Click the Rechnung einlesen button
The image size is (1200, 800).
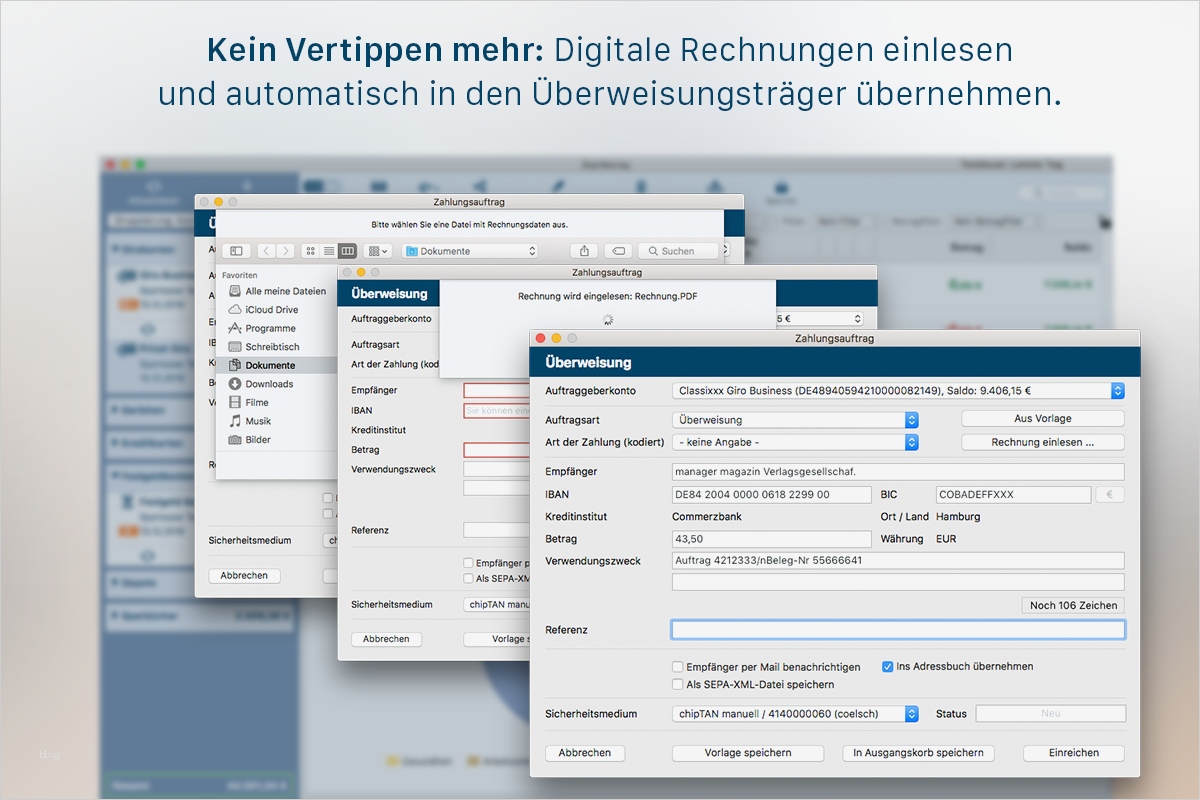[x=1043, y=442]
